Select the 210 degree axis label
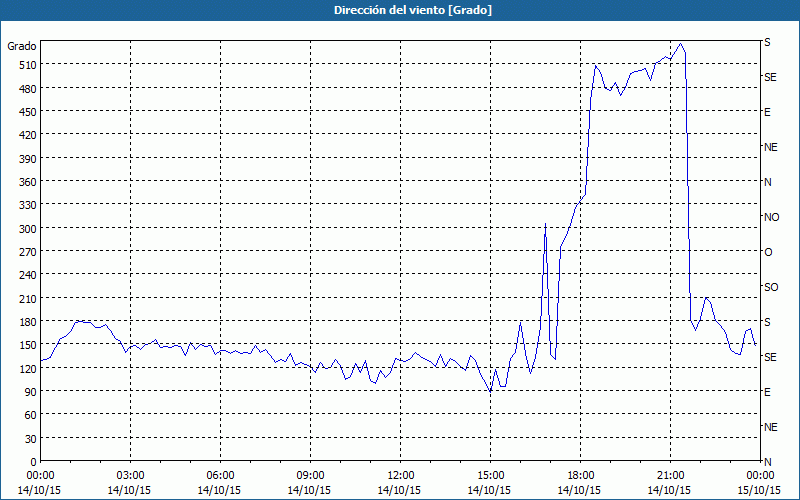Image resolution: width=800 pixels, height=500 pixels. pos(28,298)
